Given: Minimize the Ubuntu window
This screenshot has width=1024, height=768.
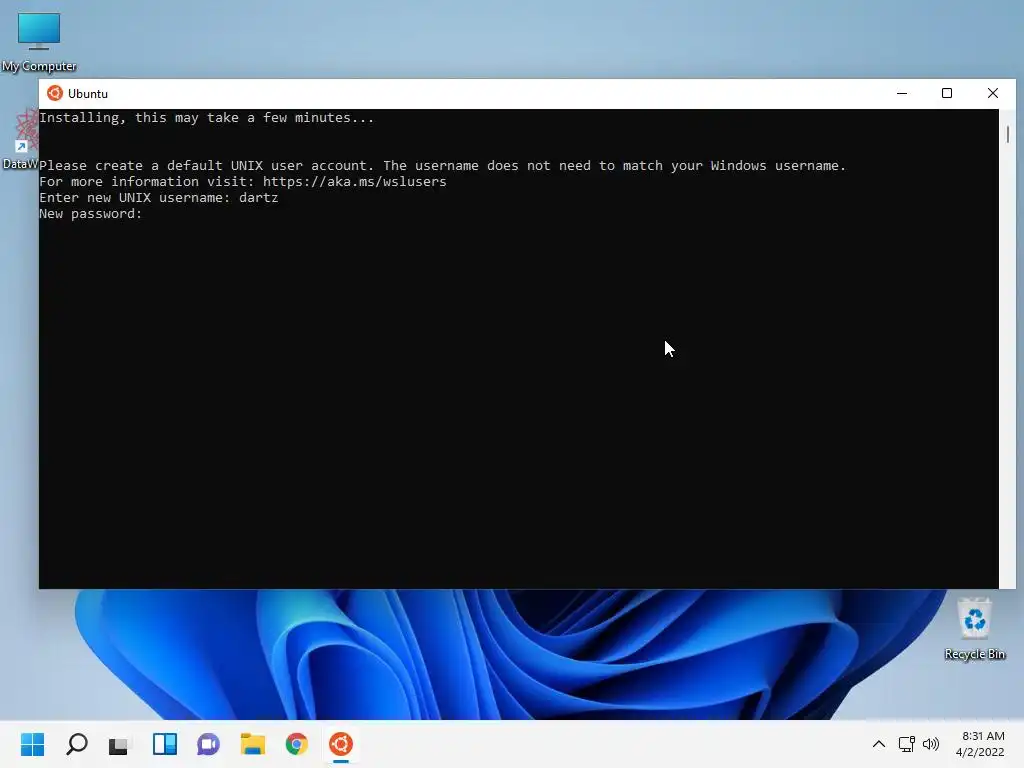Looking at the screenshot, I should pyautogui.click(x=902, y=93).
